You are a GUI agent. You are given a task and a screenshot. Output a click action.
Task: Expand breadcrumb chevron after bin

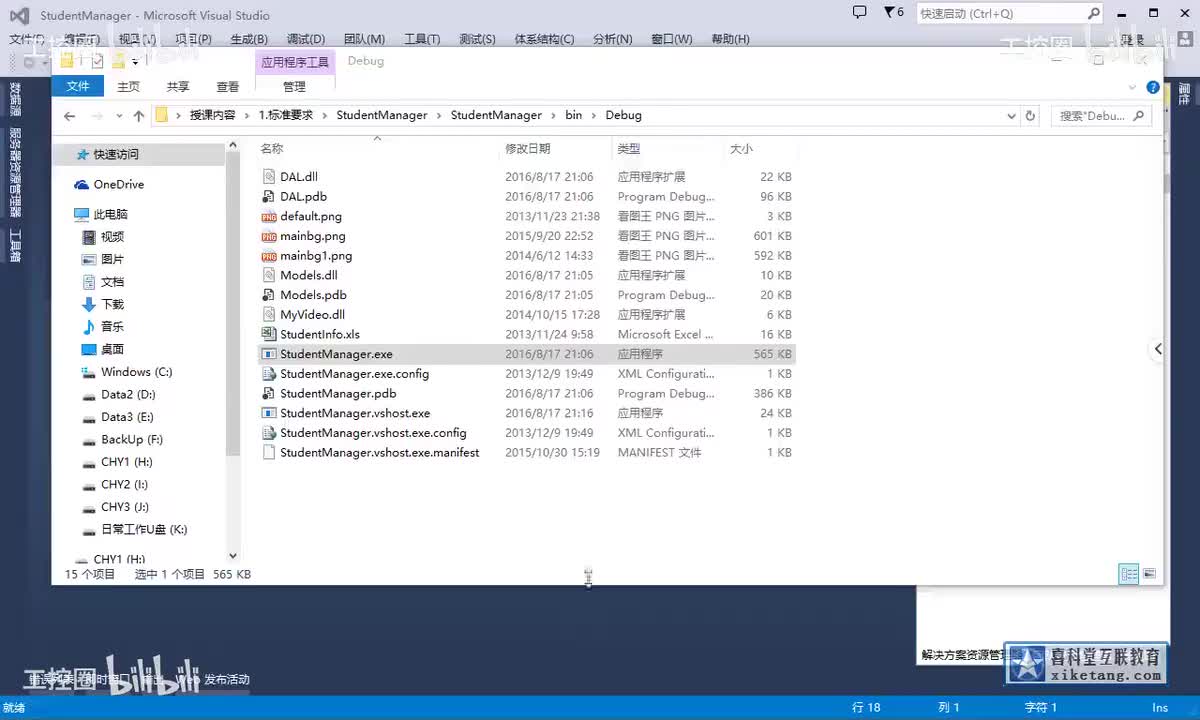[593, 115]
